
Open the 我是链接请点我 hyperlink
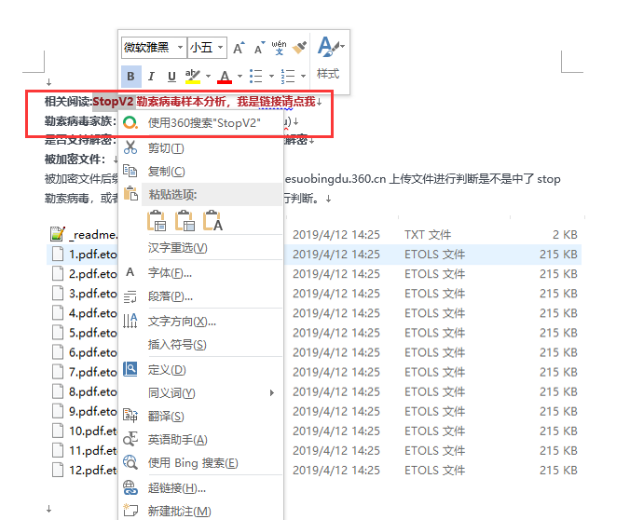click(276, 101)
